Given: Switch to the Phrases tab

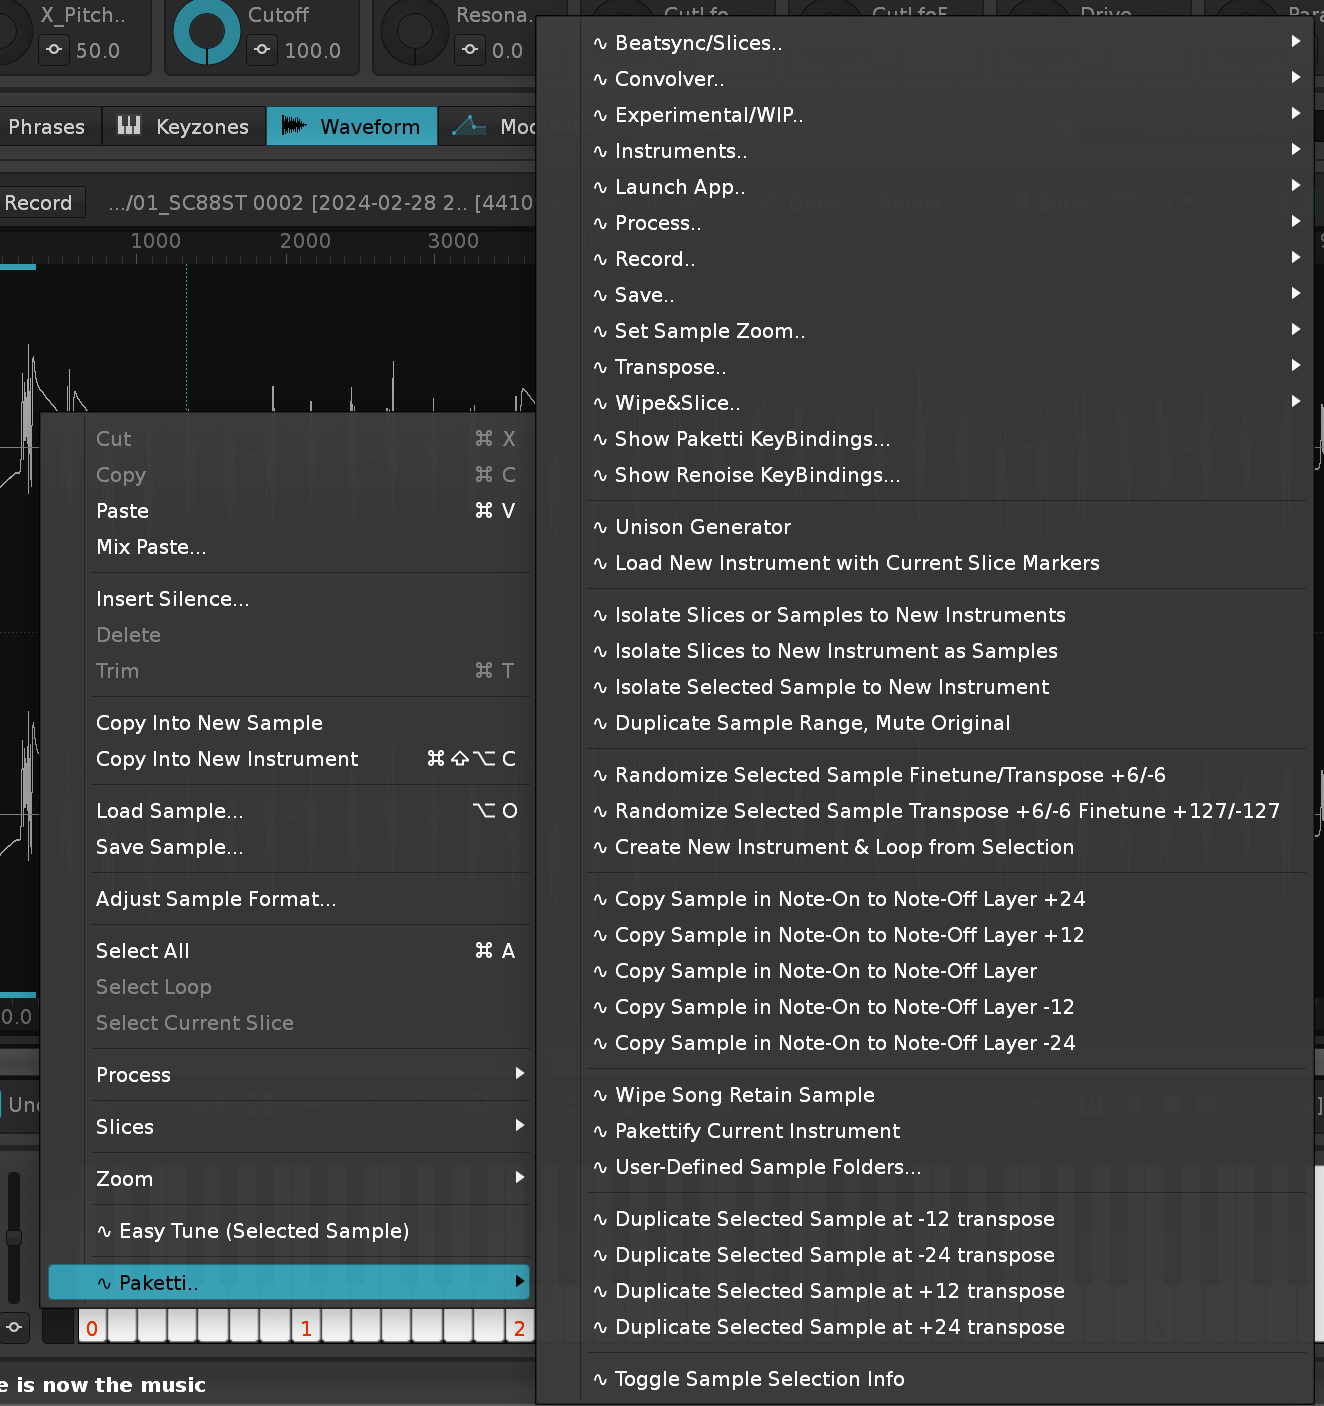Looking at the screenshot, I should point(46,127).
